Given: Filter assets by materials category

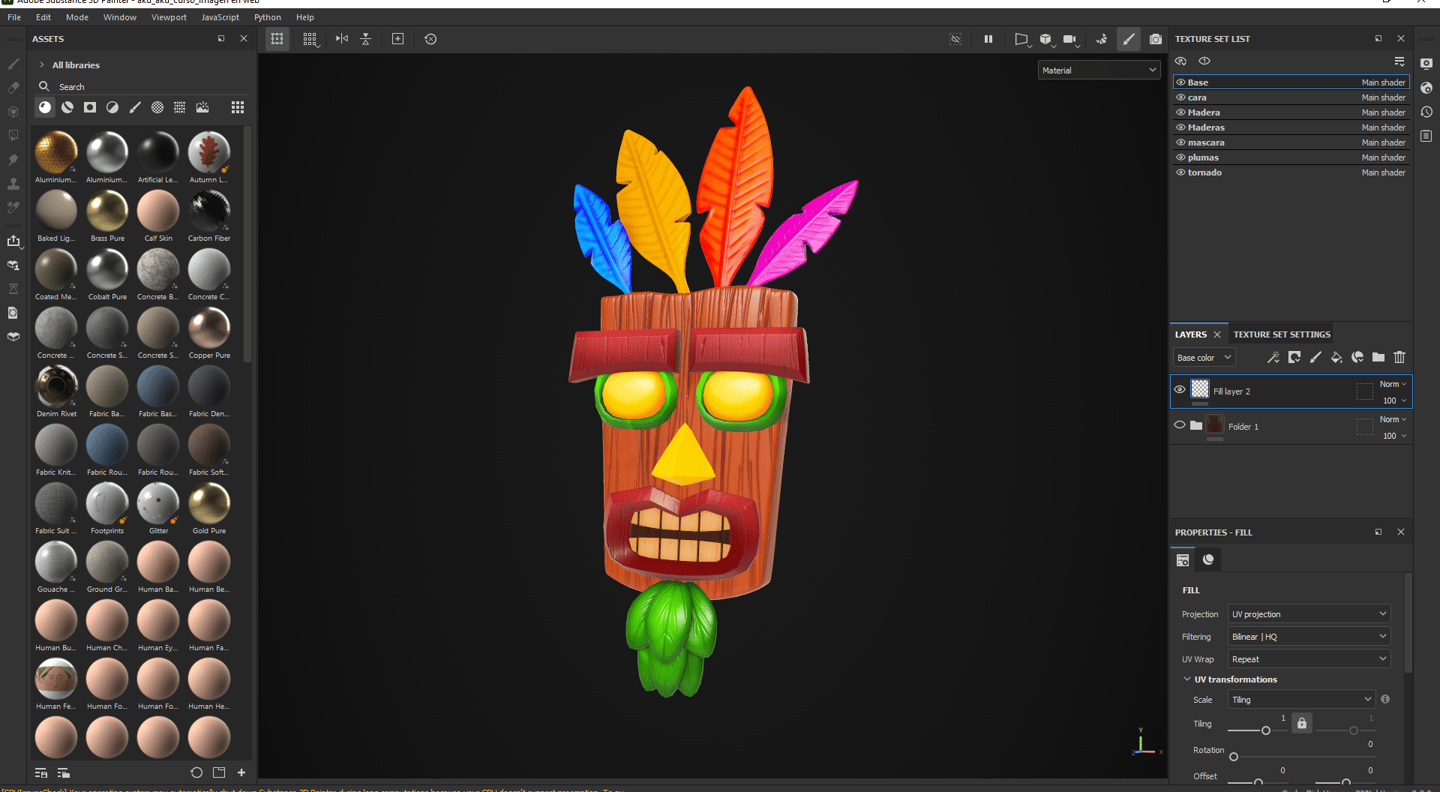Looking at the screenshot, I should [x=45, y=107].
